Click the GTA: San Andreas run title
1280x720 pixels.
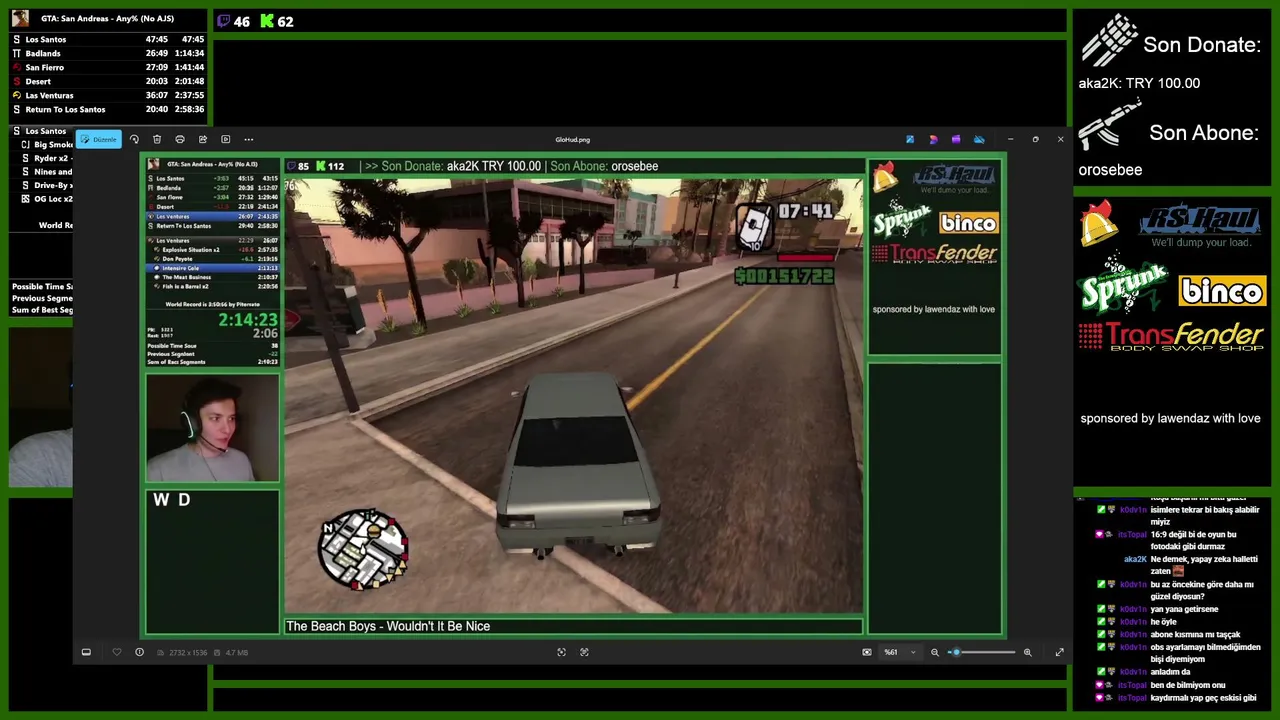coord(107,18)
